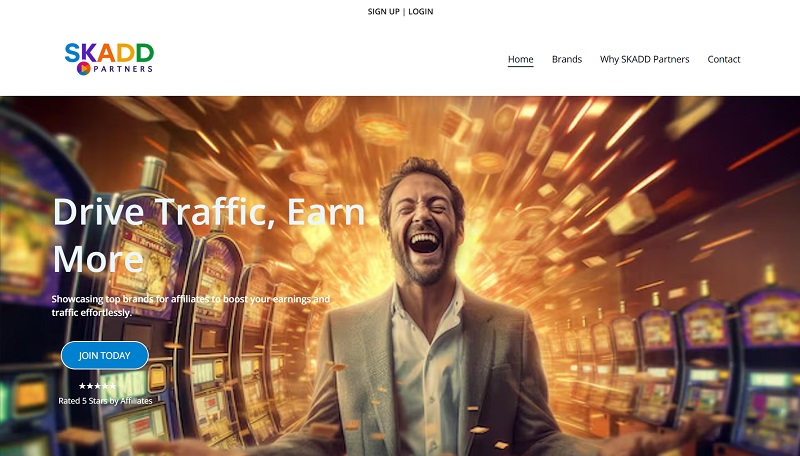
Task: Click the Showcasing top brands description text
Action: tap(191, 306)
